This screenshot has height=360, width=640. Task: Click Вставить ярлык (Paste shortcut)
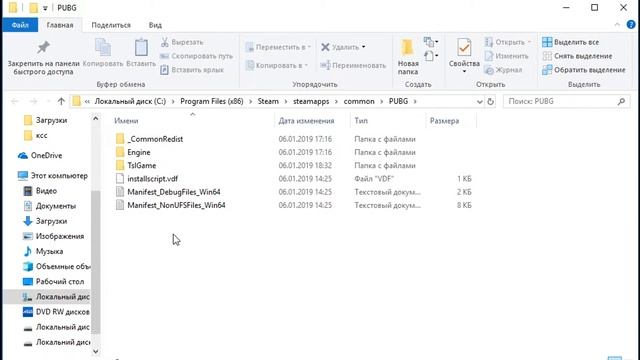(192, 70)
